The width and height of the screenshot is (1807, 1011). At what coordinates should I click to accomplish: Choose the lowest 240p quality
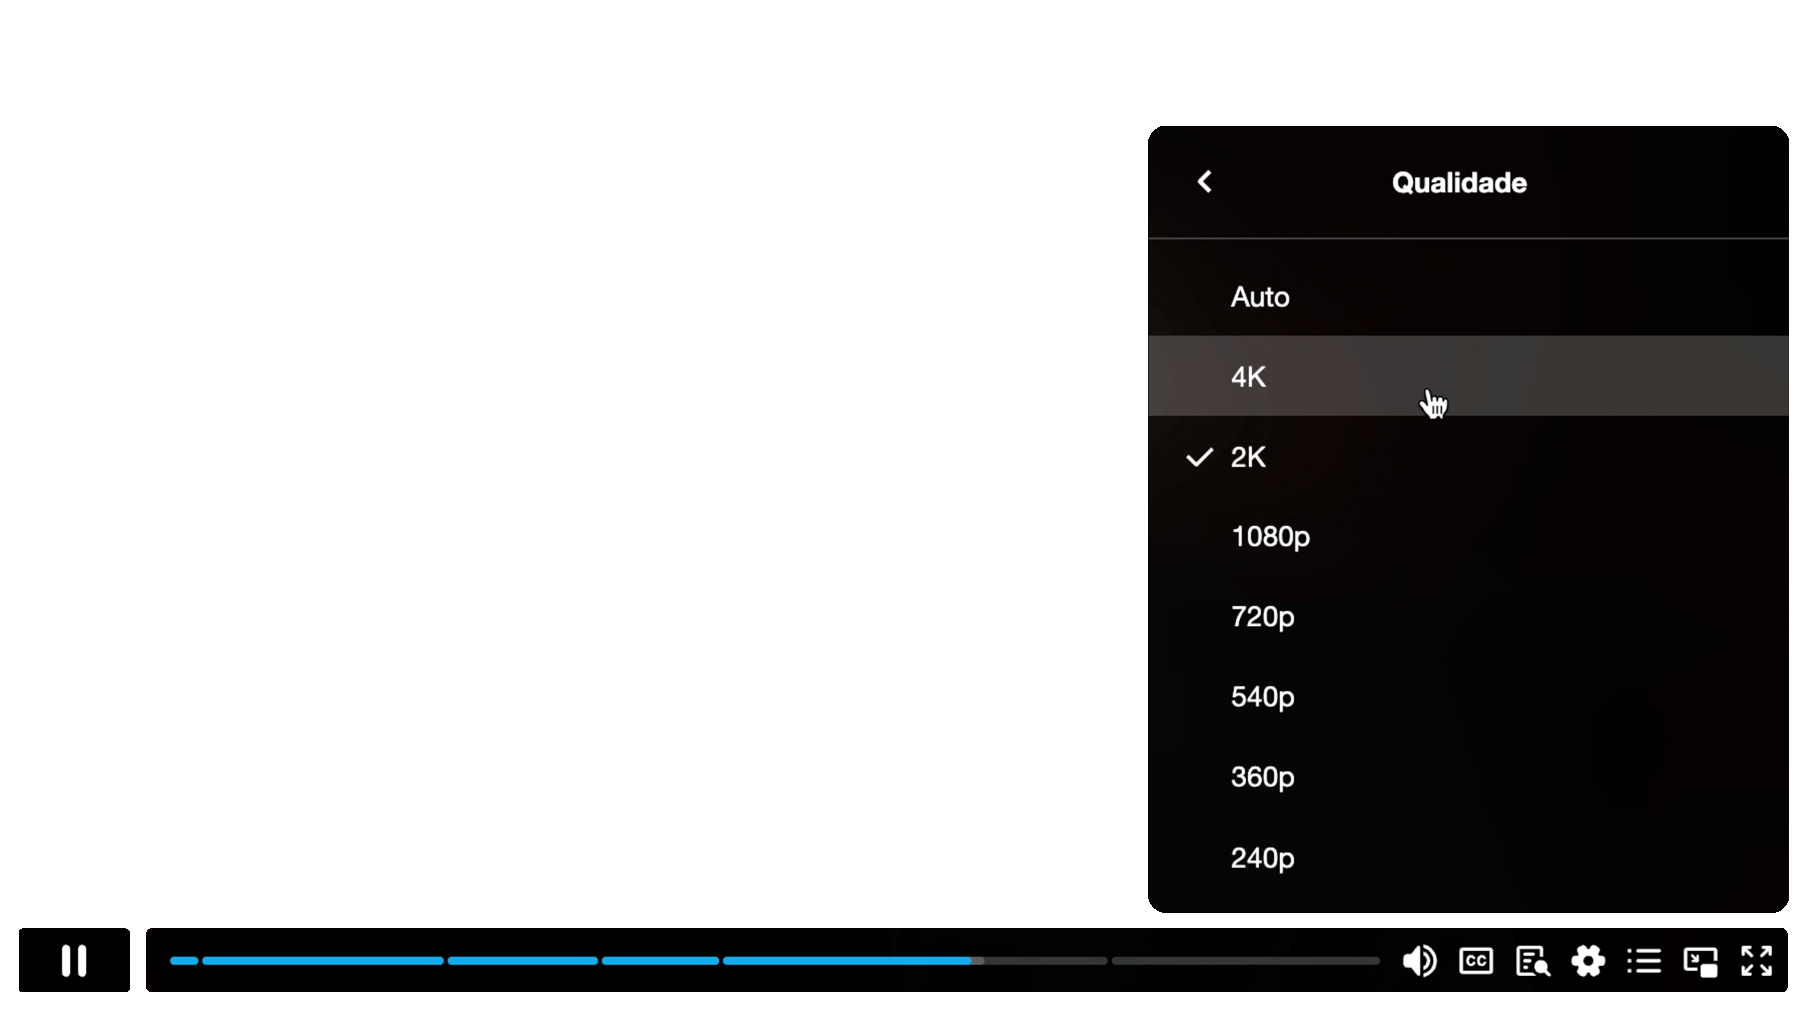(1468, 857)
